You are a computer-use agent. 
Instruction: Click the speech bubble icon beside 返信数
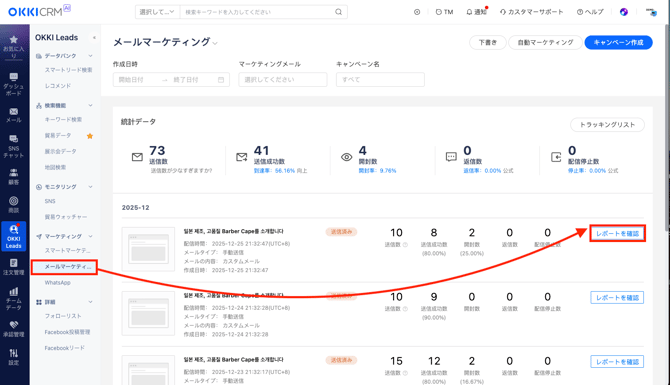[451, 157]
